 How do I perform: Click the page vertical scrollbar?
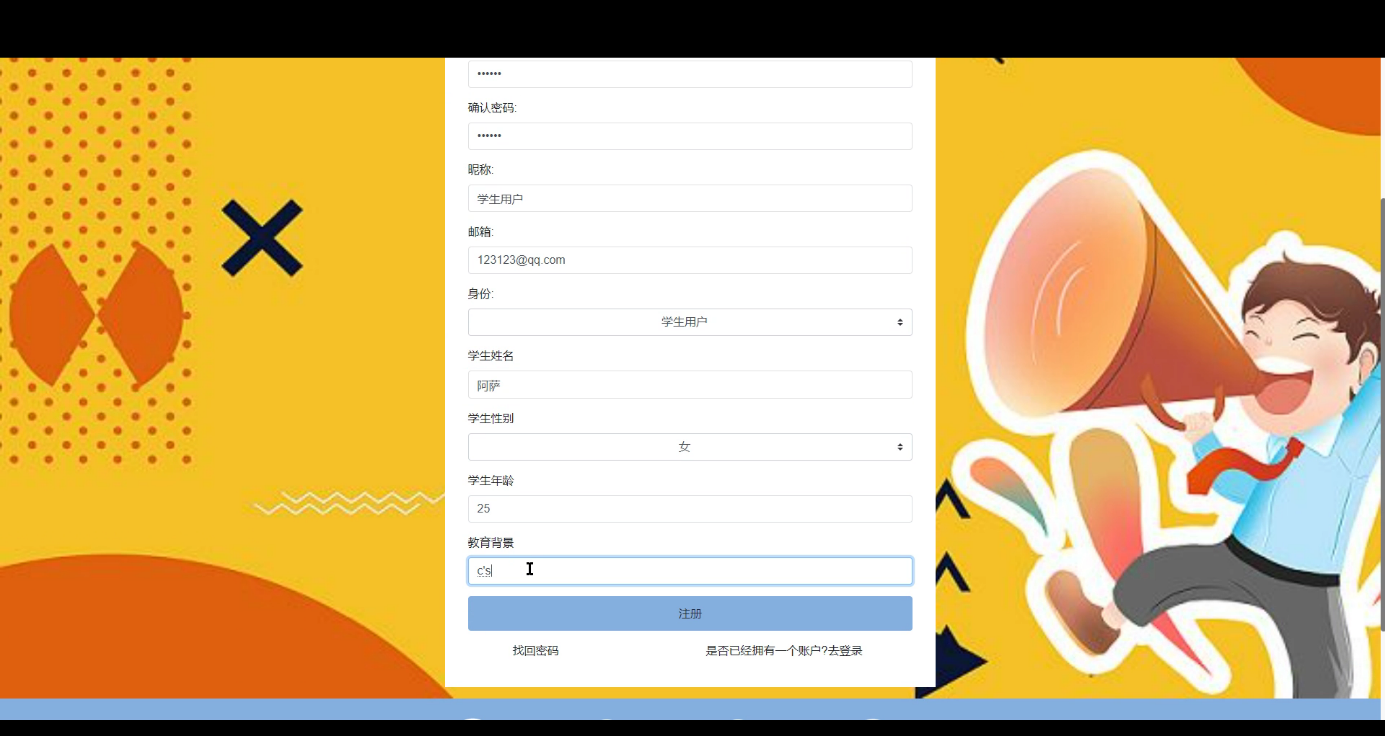tap(1381, 414)
